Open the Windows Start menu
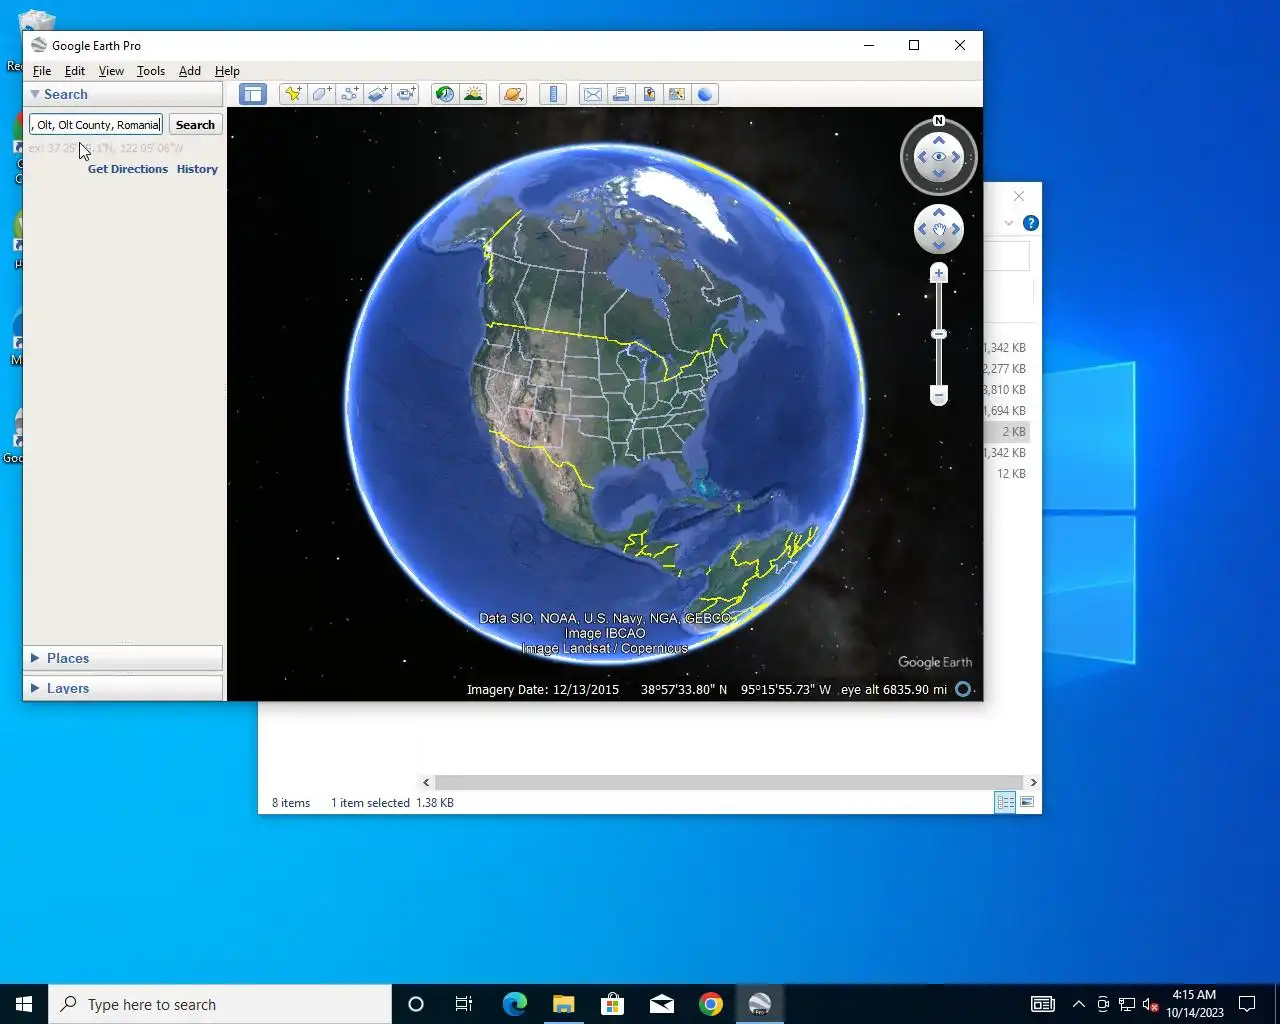This screenshot has width=1280, height=1024. [24, 1004]
